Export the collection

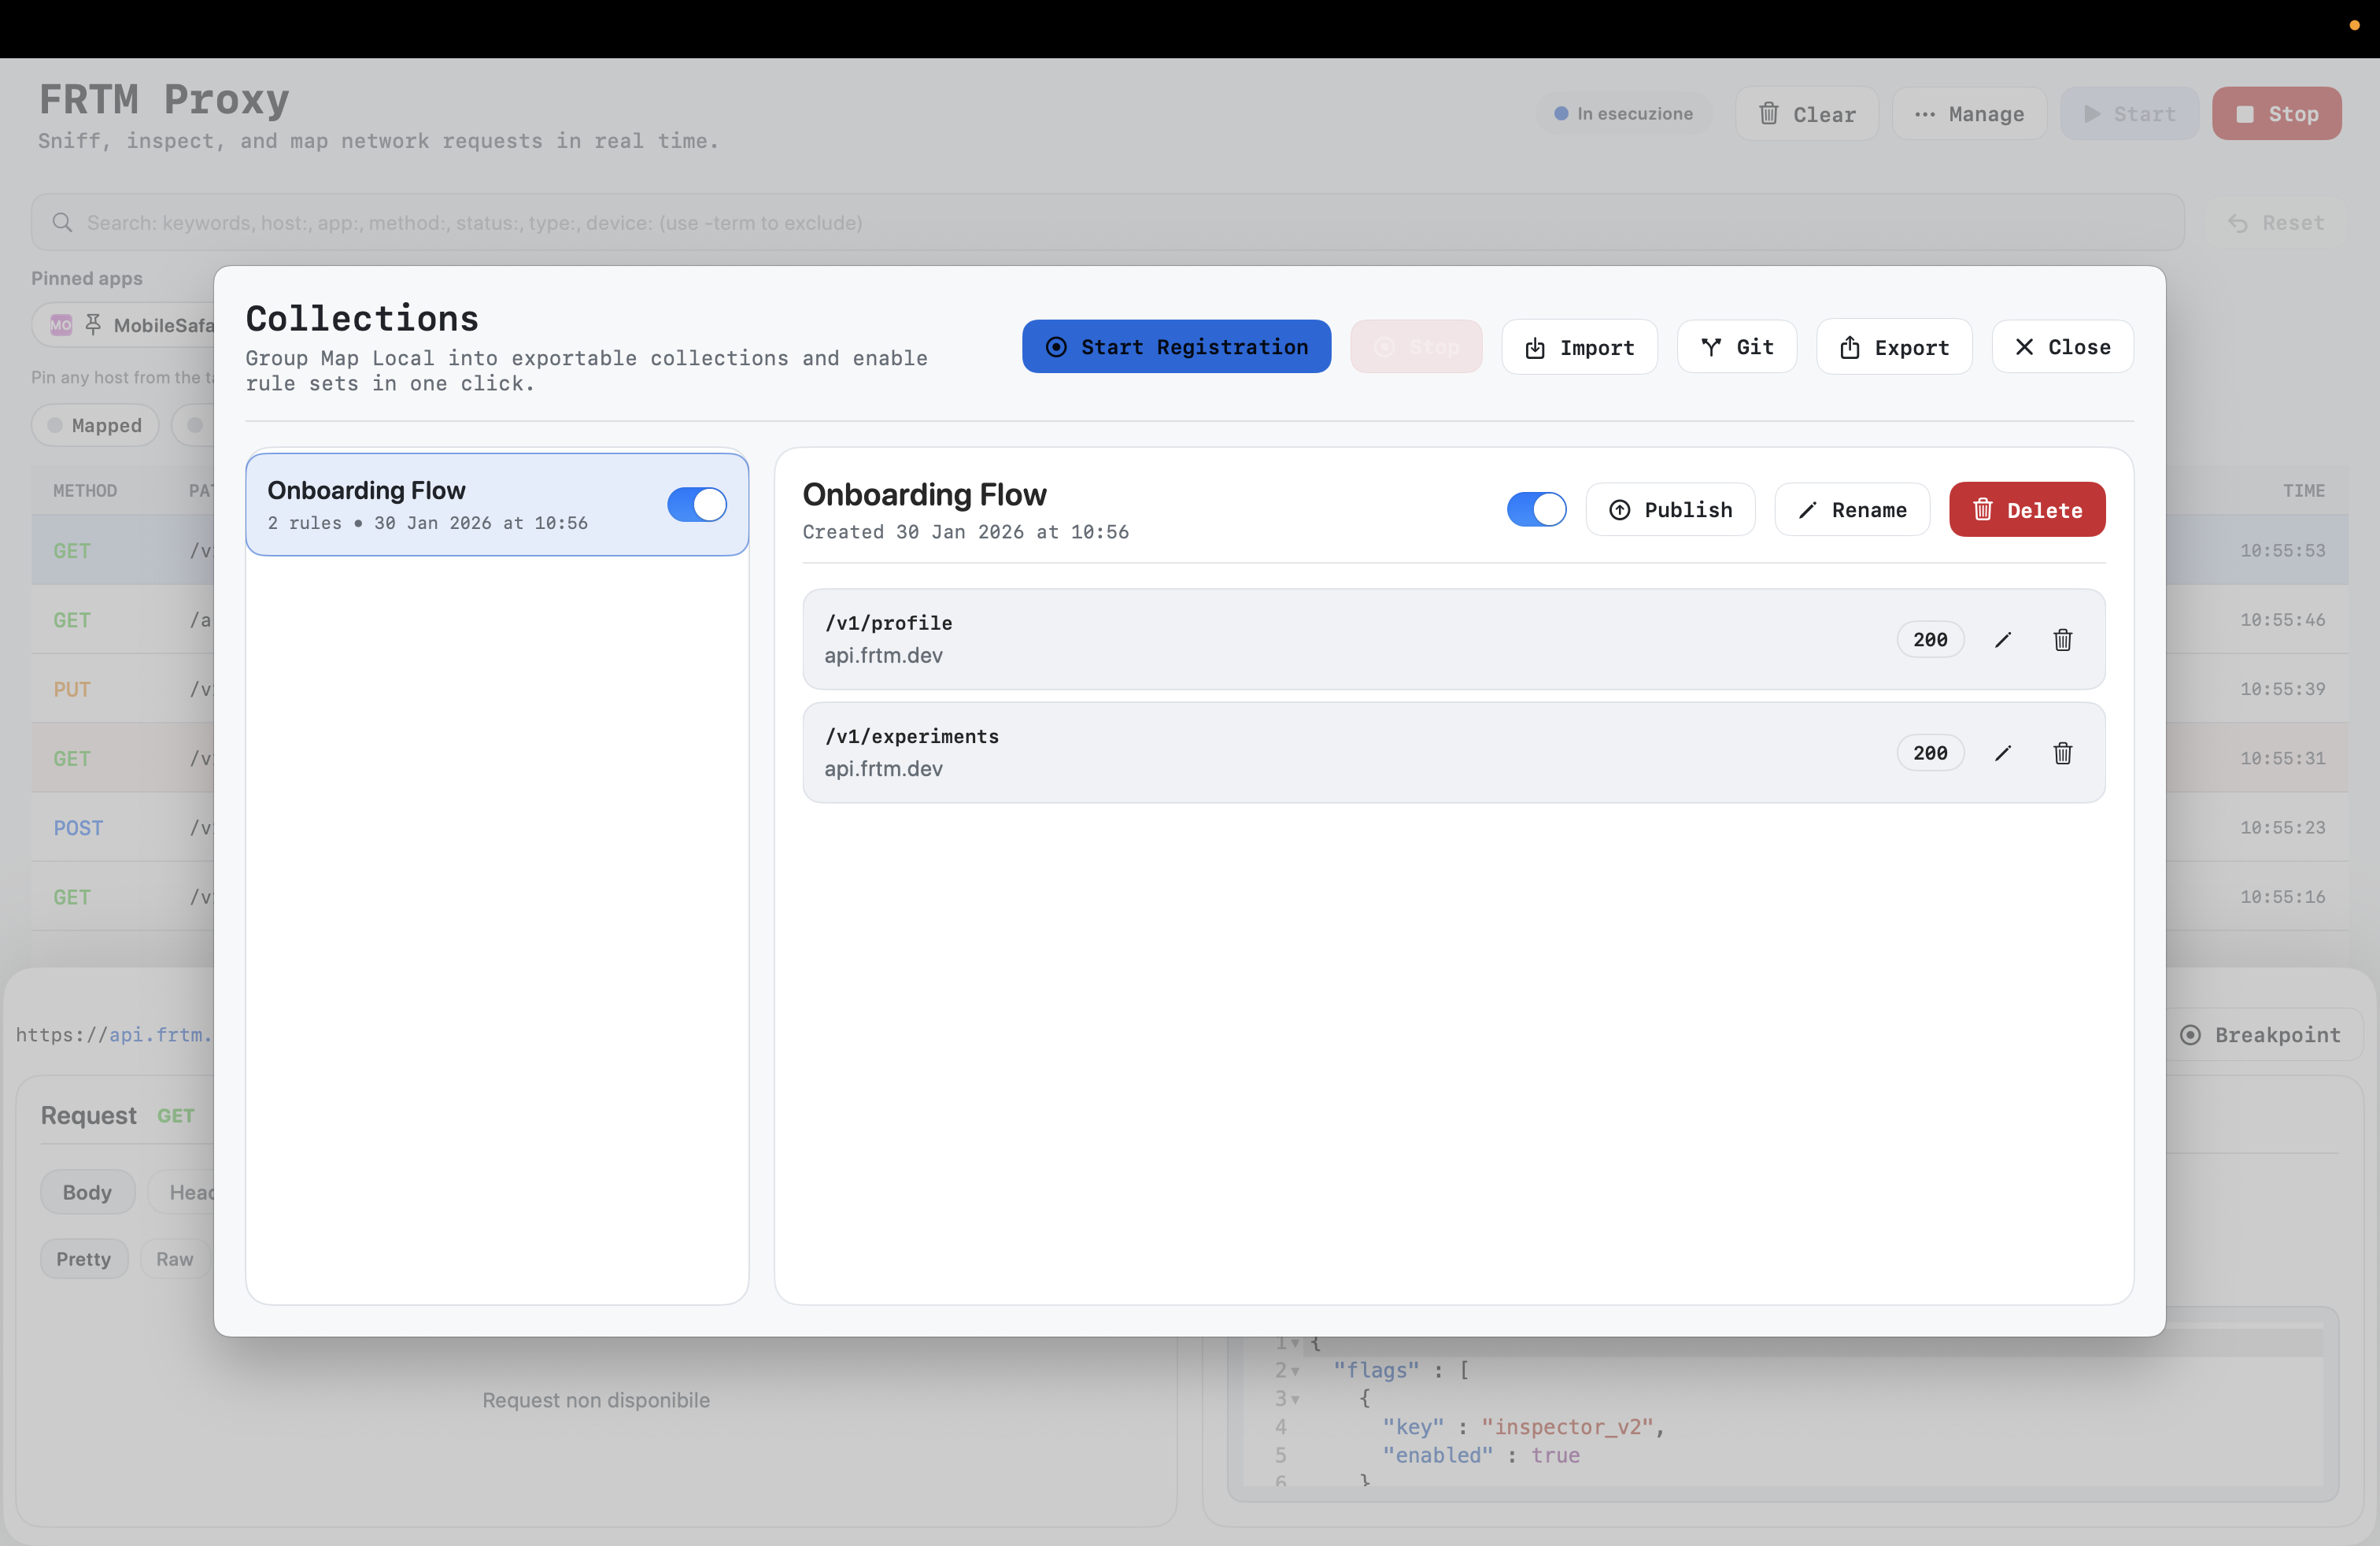click(1894, 347)
